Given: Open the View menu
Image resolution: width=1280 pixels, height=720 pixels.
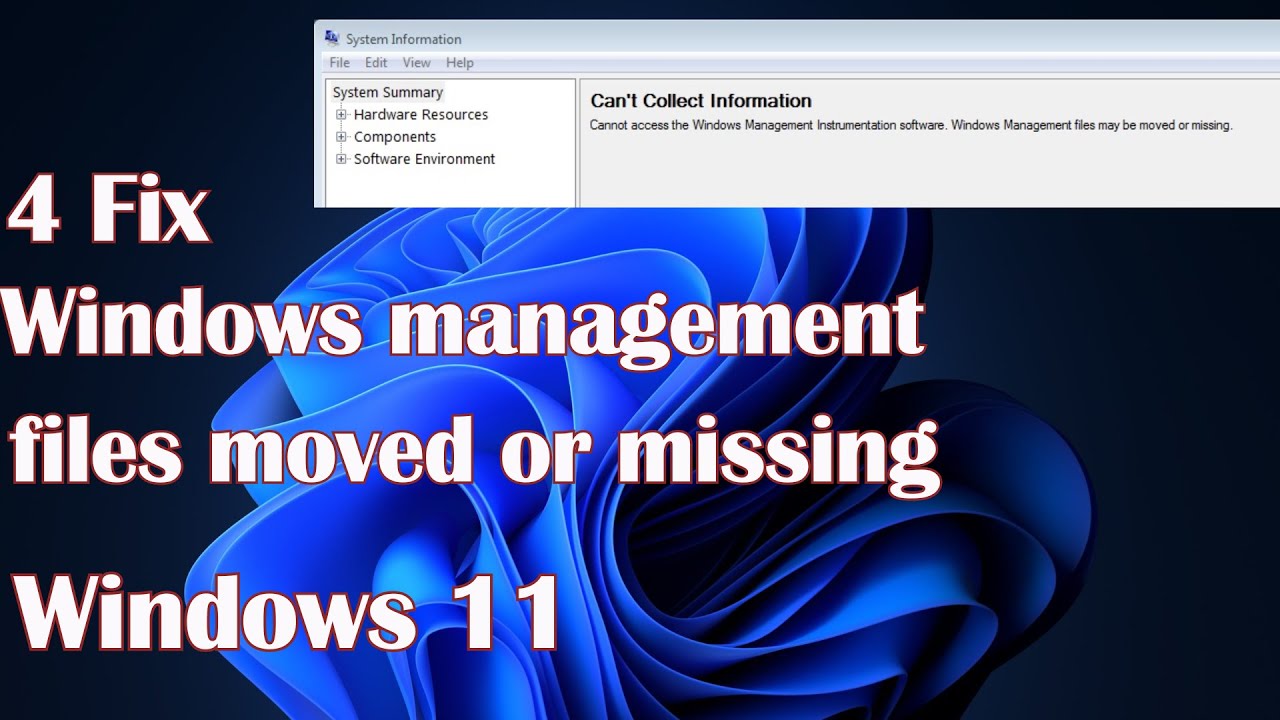Looking at the screenshot, I should (417, 62).
